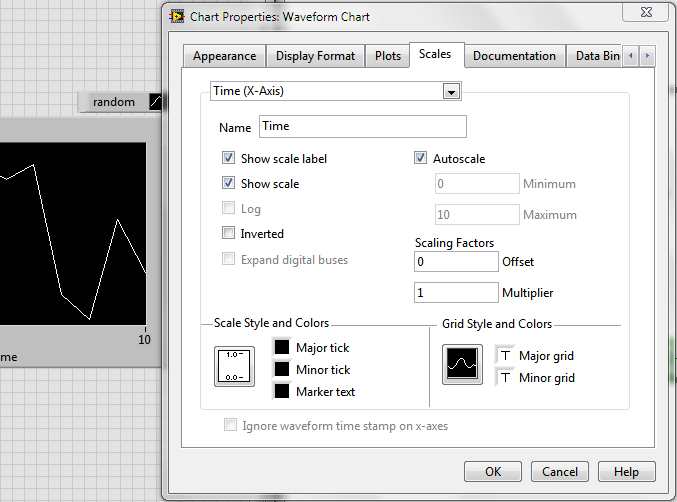
Task: Pick the Marker text color swatch
Action: 282,391
